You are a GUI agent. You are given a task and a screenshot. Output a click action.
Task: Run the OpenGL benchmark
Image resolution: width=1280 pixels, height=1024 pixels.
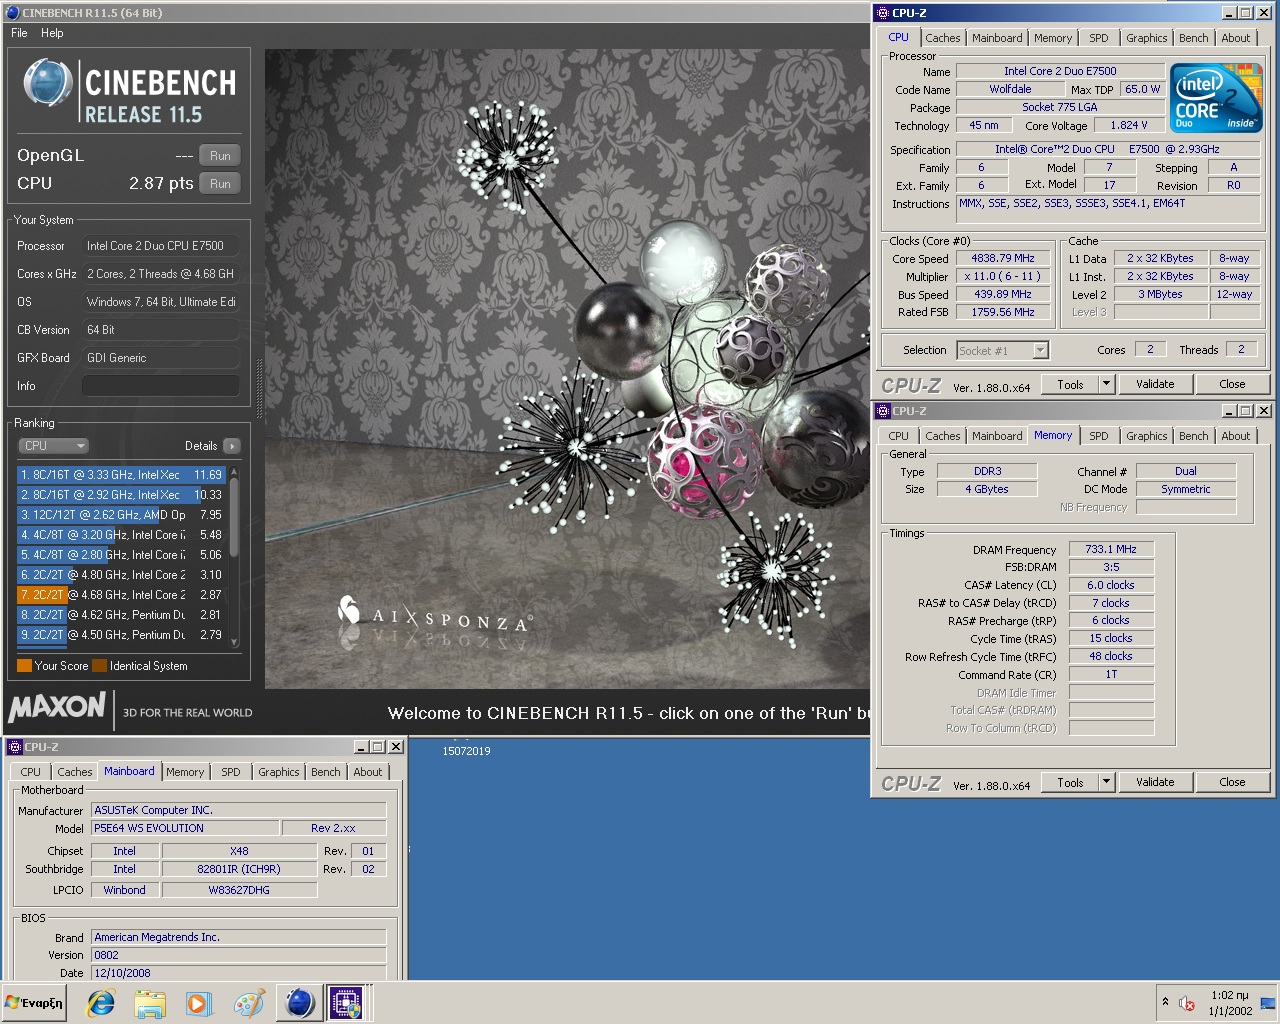[x=220, y=156]
